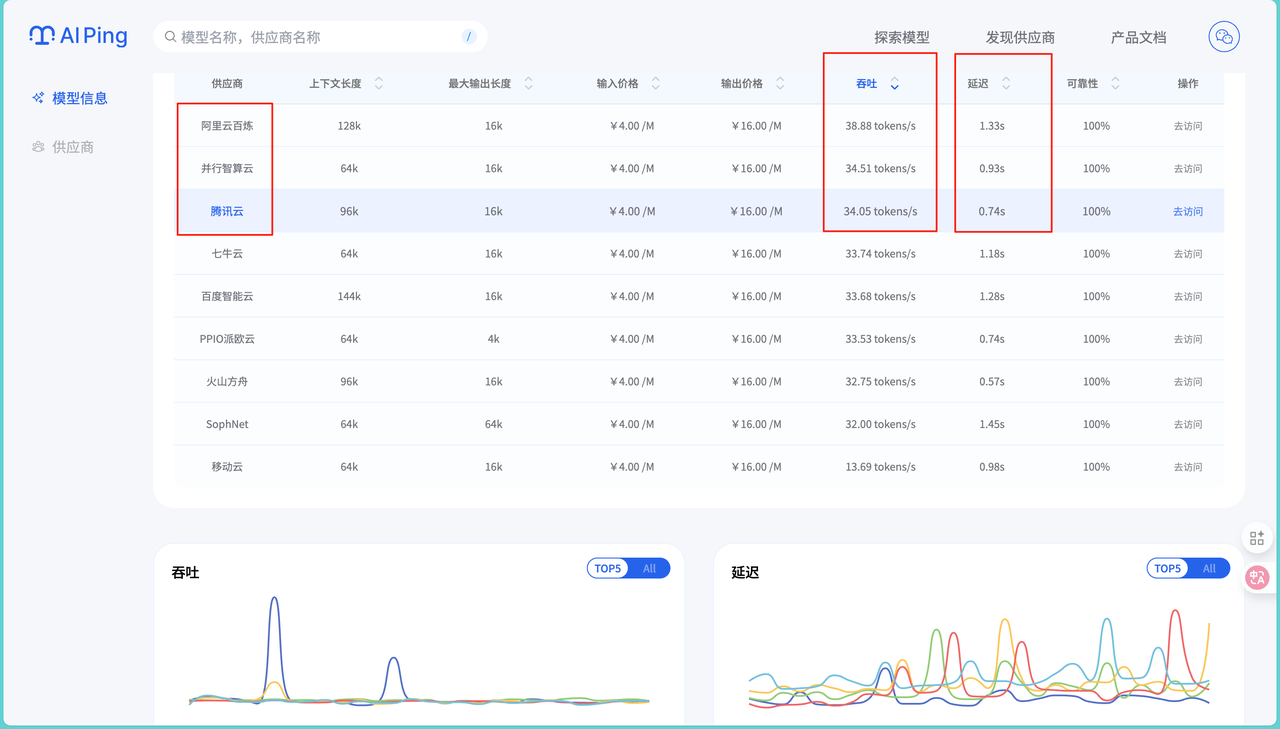Sort table by 最大输出长度 arrows
The height and width of the screenshot is (729, 1280).
tap(528, 84)
